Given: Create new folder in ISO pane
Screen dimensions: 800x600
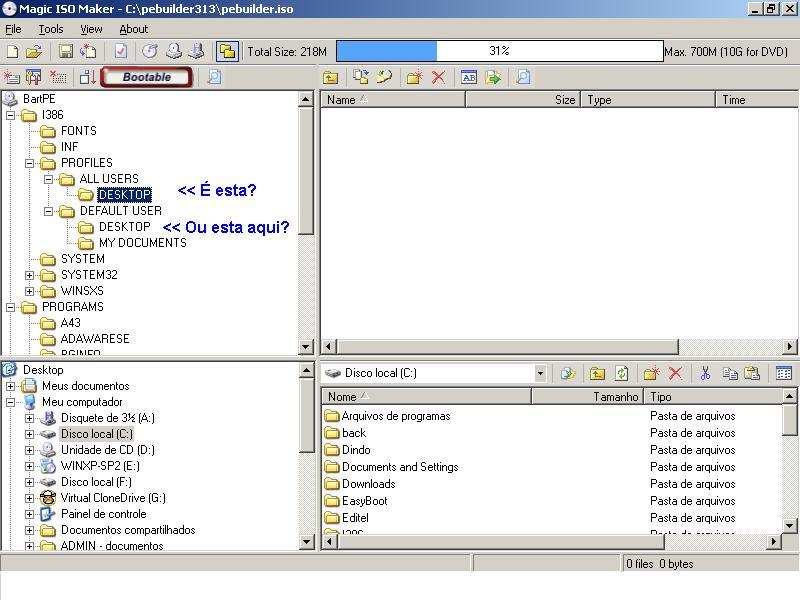Looking at the screenshot, I should [414, 77].
